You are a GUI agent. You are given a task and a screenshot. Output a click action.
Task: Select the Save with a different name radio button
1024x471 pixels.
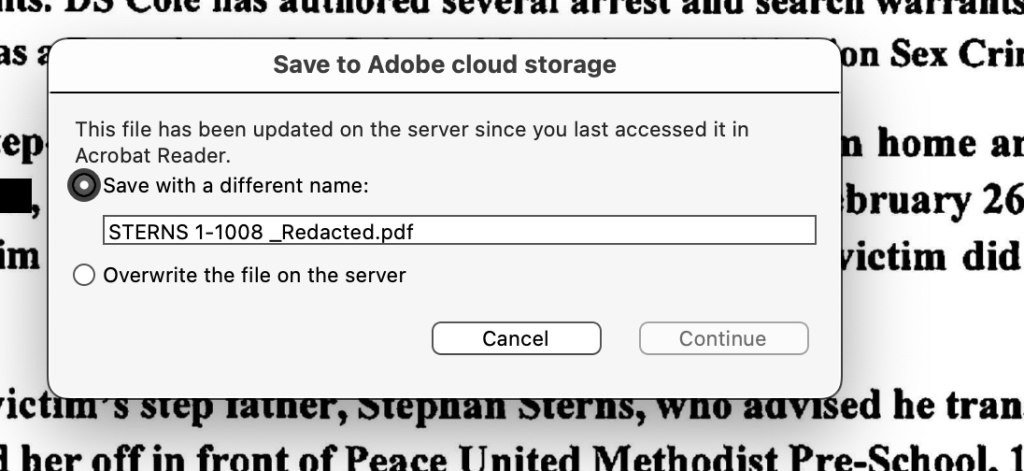tap(84, 185)
